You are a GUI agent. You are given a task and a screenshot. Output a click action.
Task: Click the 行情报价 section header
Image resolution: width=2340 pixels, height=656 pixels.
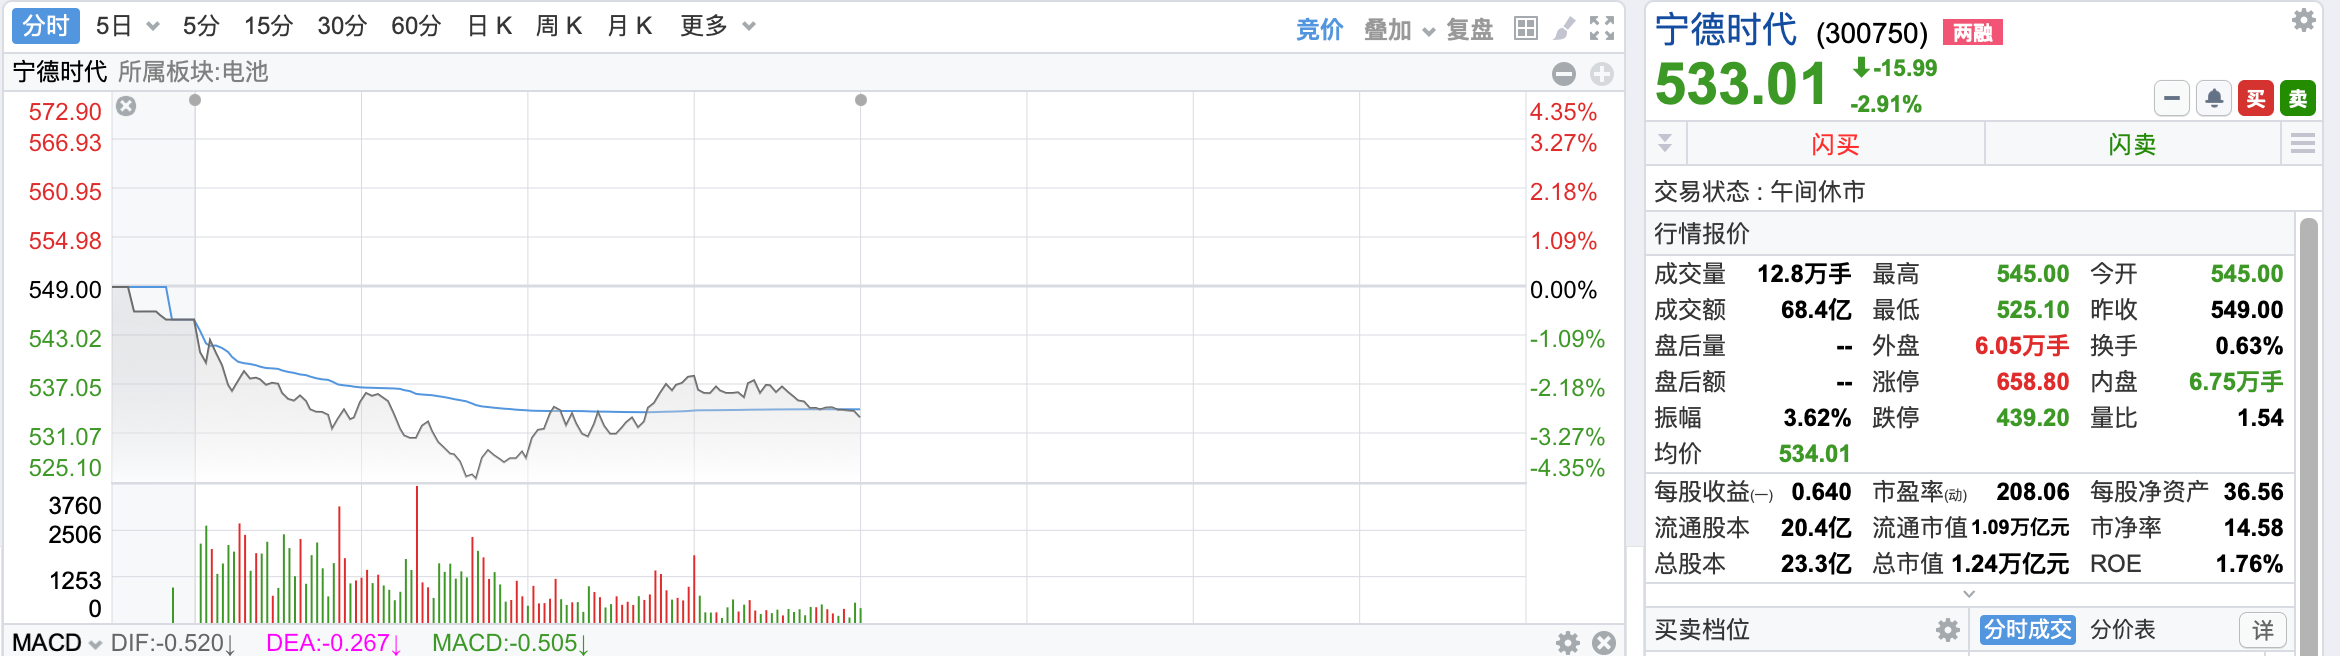point(1702,234)
